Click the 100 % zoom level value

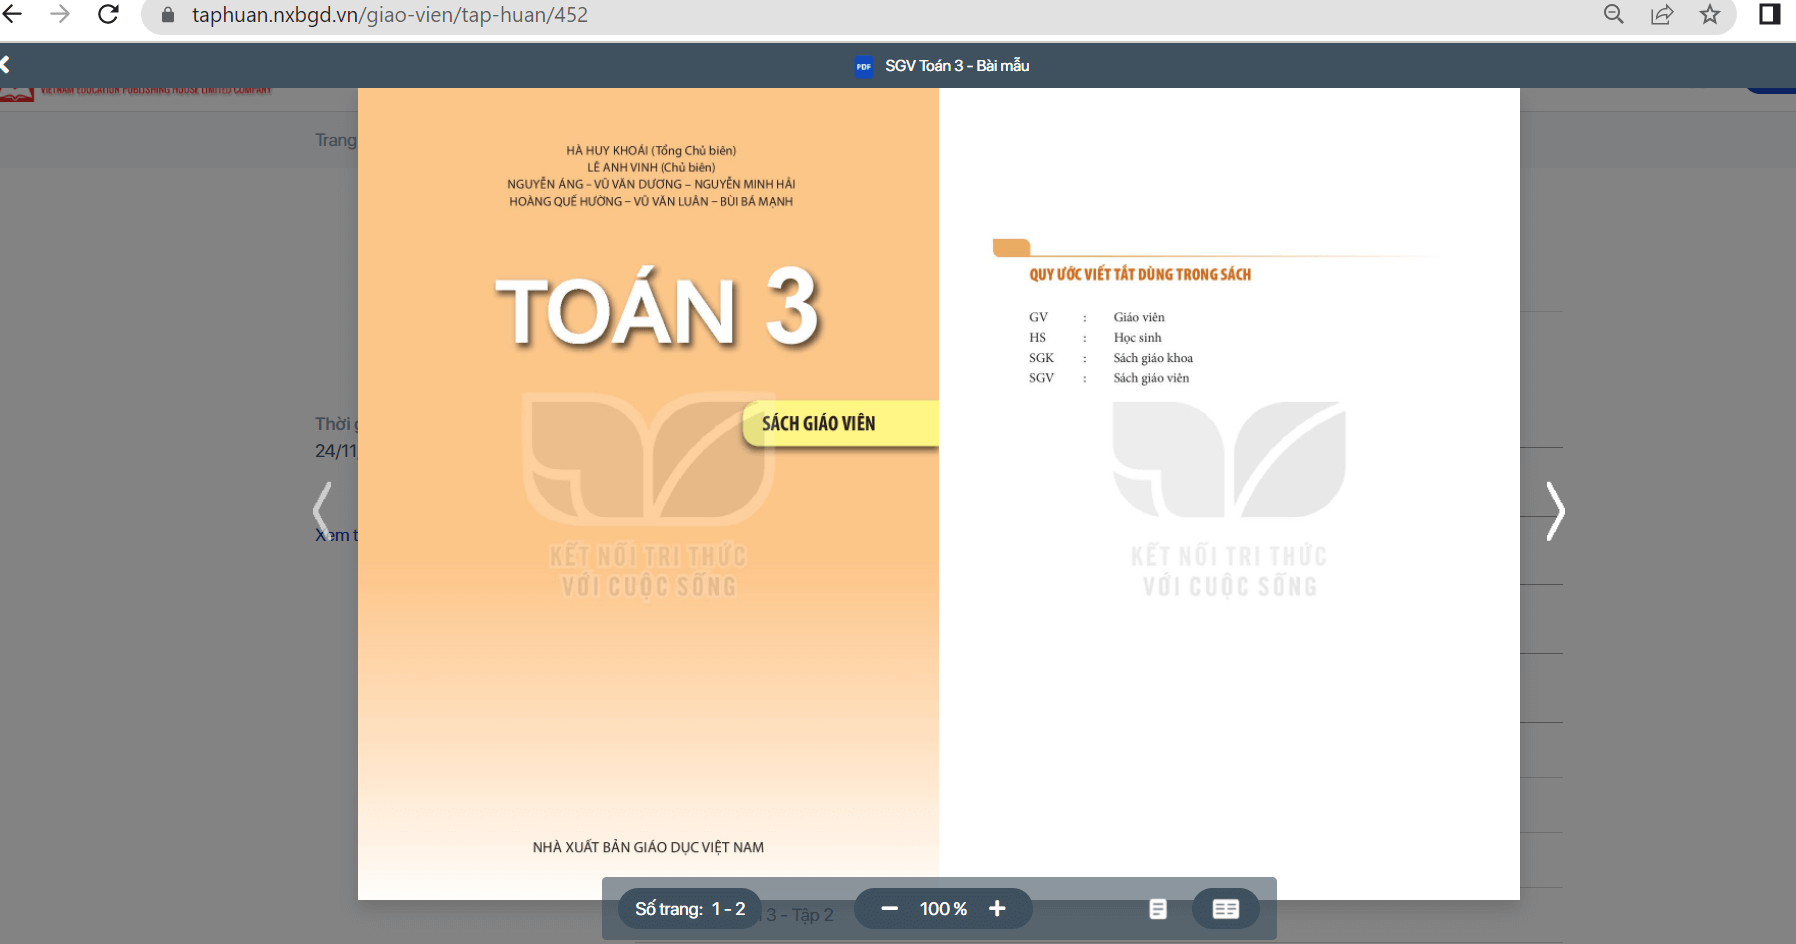point(943,909)
